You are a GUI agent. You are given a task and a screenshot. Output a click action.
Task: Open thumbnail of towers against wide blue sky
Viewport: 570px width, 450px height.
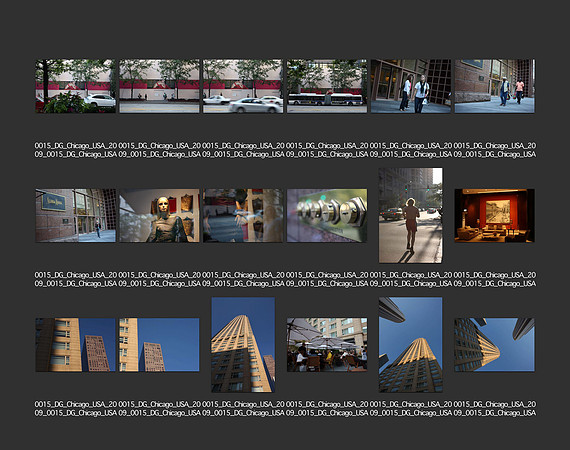[x=159, y=345]
